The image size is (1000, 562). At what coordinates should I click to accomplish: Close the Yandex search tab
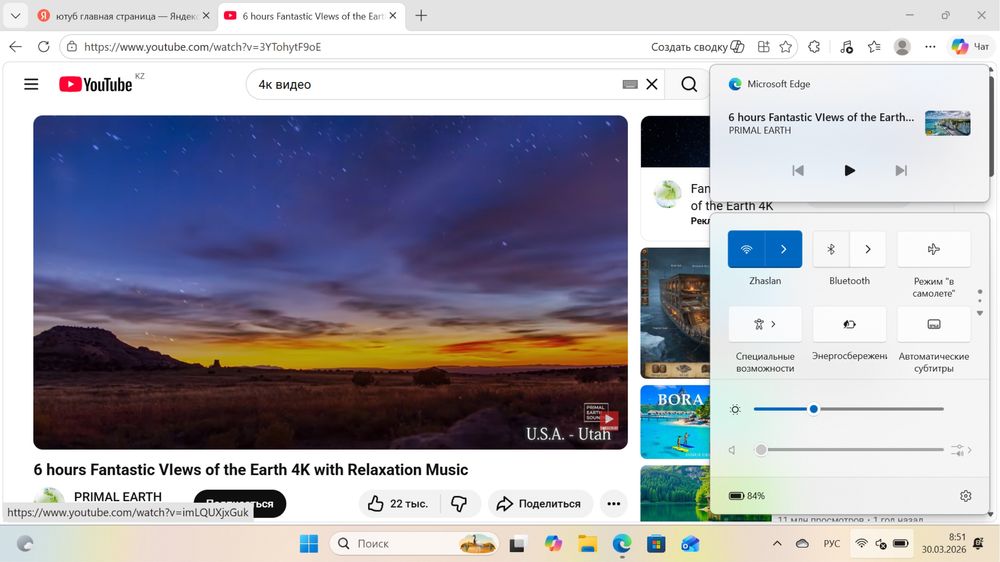point(206,16)
